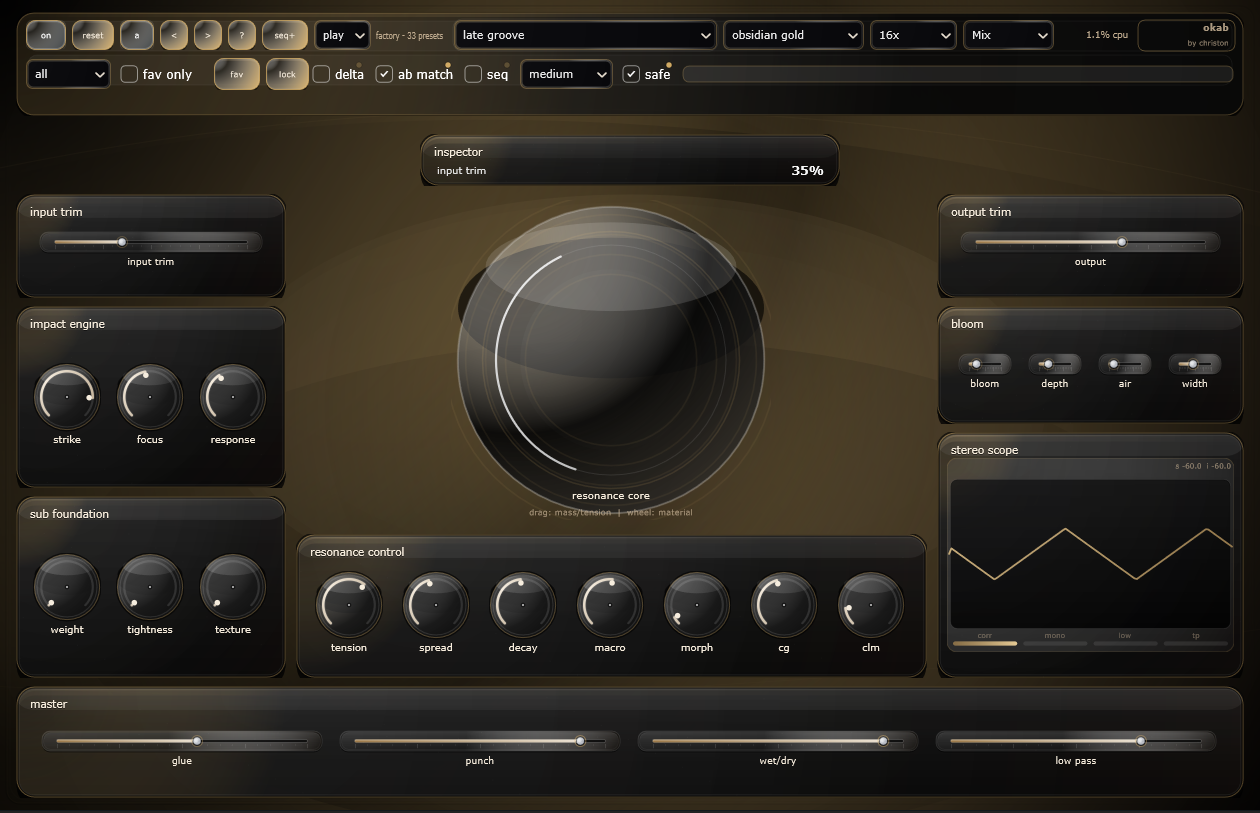Open the help via the question mark icon
1260x813 pixels.
(x=241, y=34)
